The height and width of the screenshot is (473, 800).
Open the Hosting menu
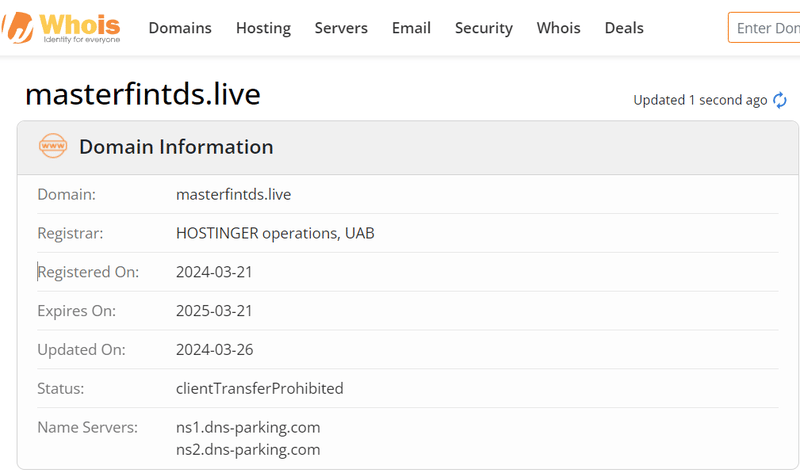click(263, 28)
